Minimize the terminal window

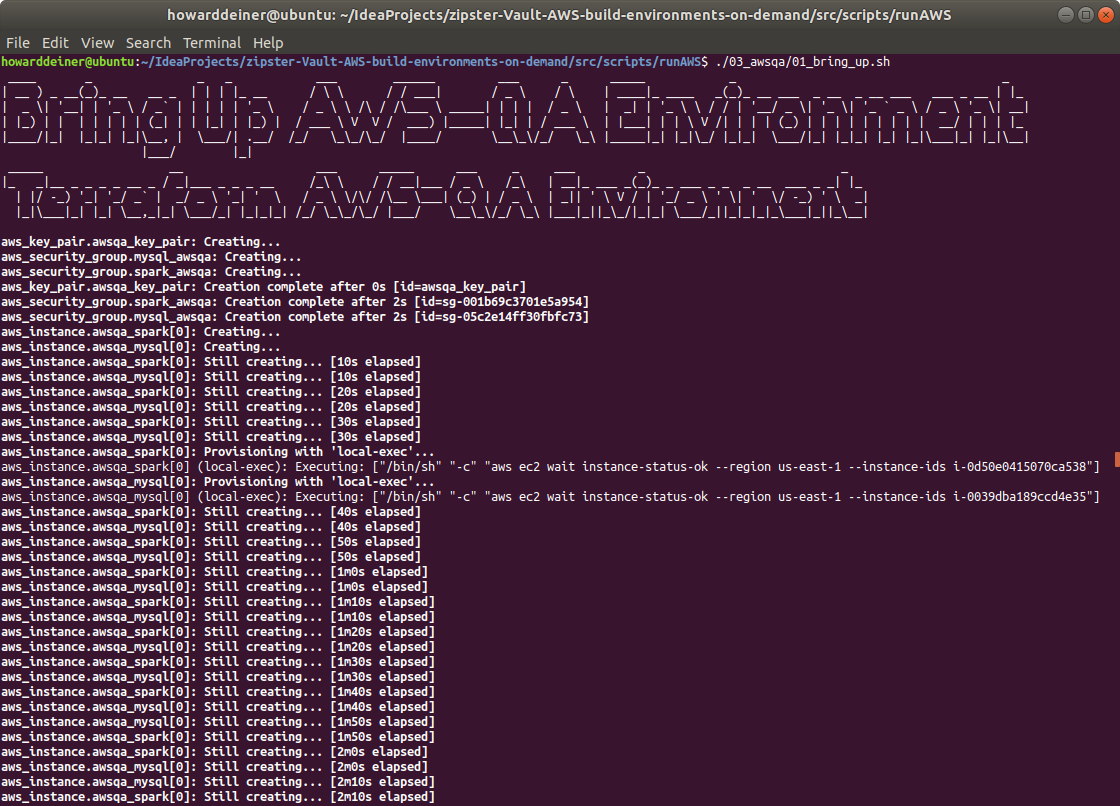tap(1065, 14)
